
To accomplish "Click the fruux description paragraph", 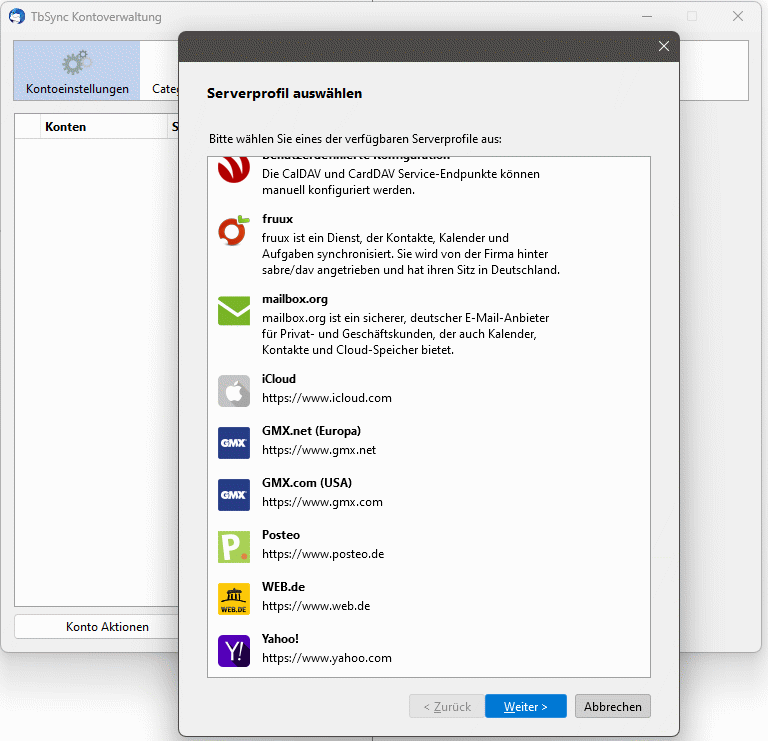I will (410, 254).
